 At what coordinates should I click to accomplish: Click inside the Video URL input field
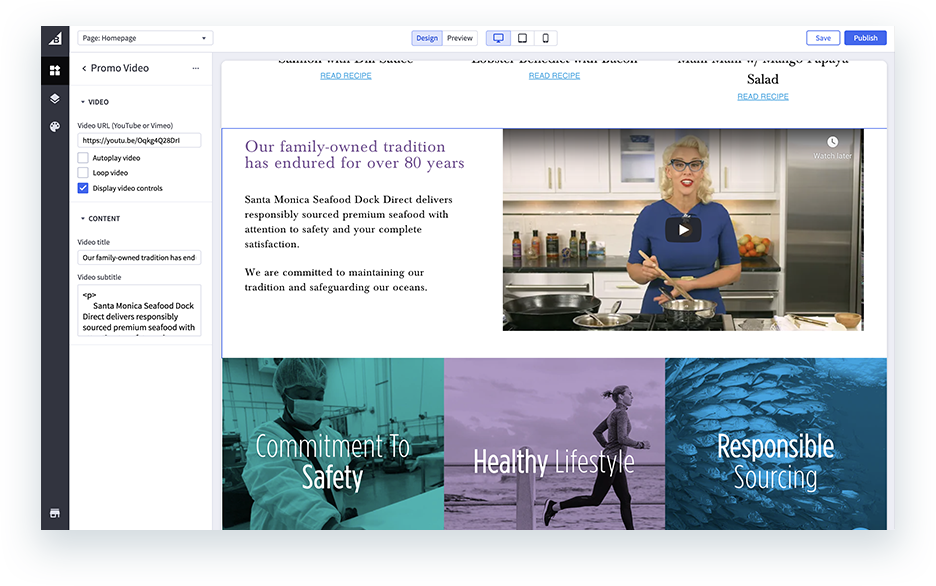[139, 139]
